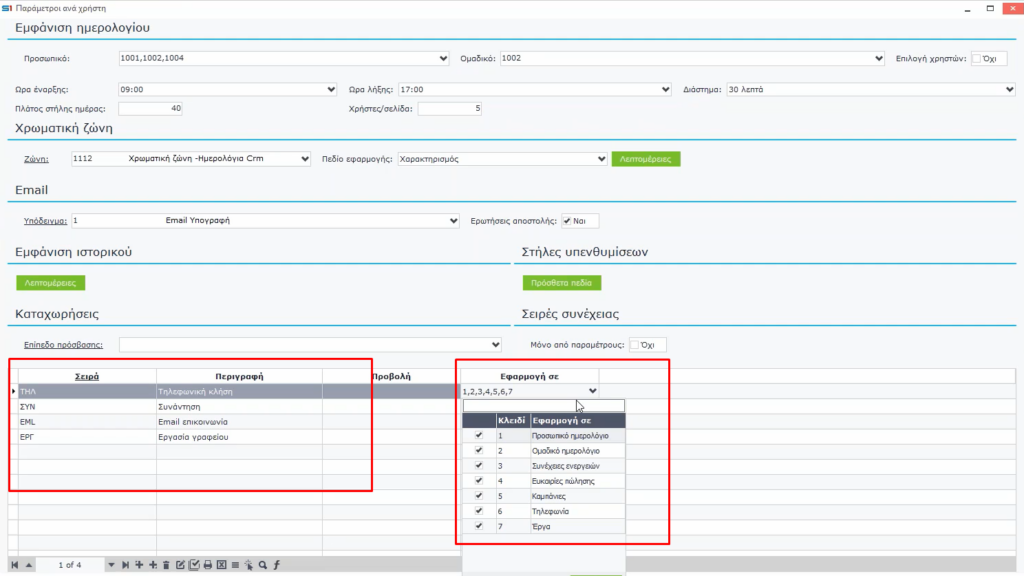Click Περιγραφή column header

tap(239, 376)
